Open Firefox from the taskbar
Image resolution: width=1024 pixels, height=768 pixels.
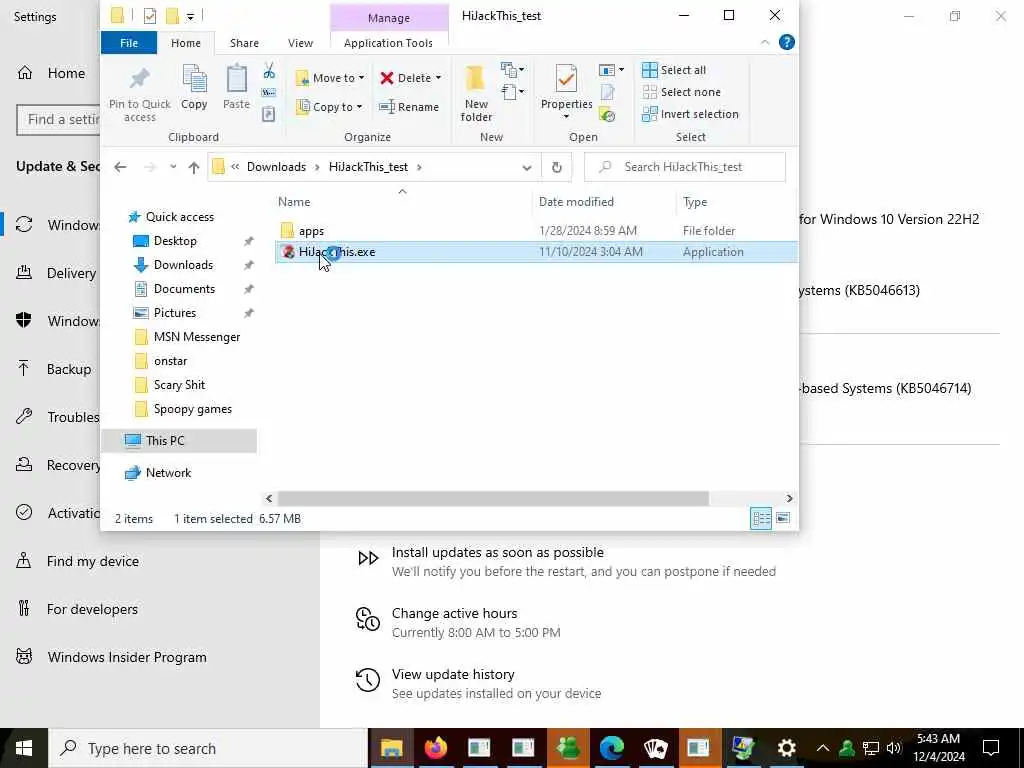pos(436,748)
